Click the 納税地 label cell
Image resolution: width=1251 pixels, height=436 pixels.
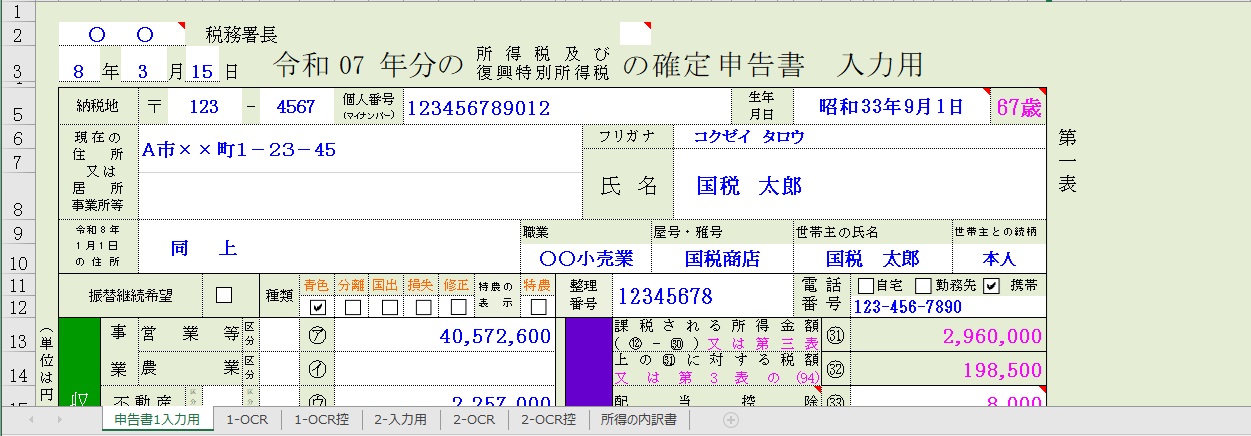[98, 106]
